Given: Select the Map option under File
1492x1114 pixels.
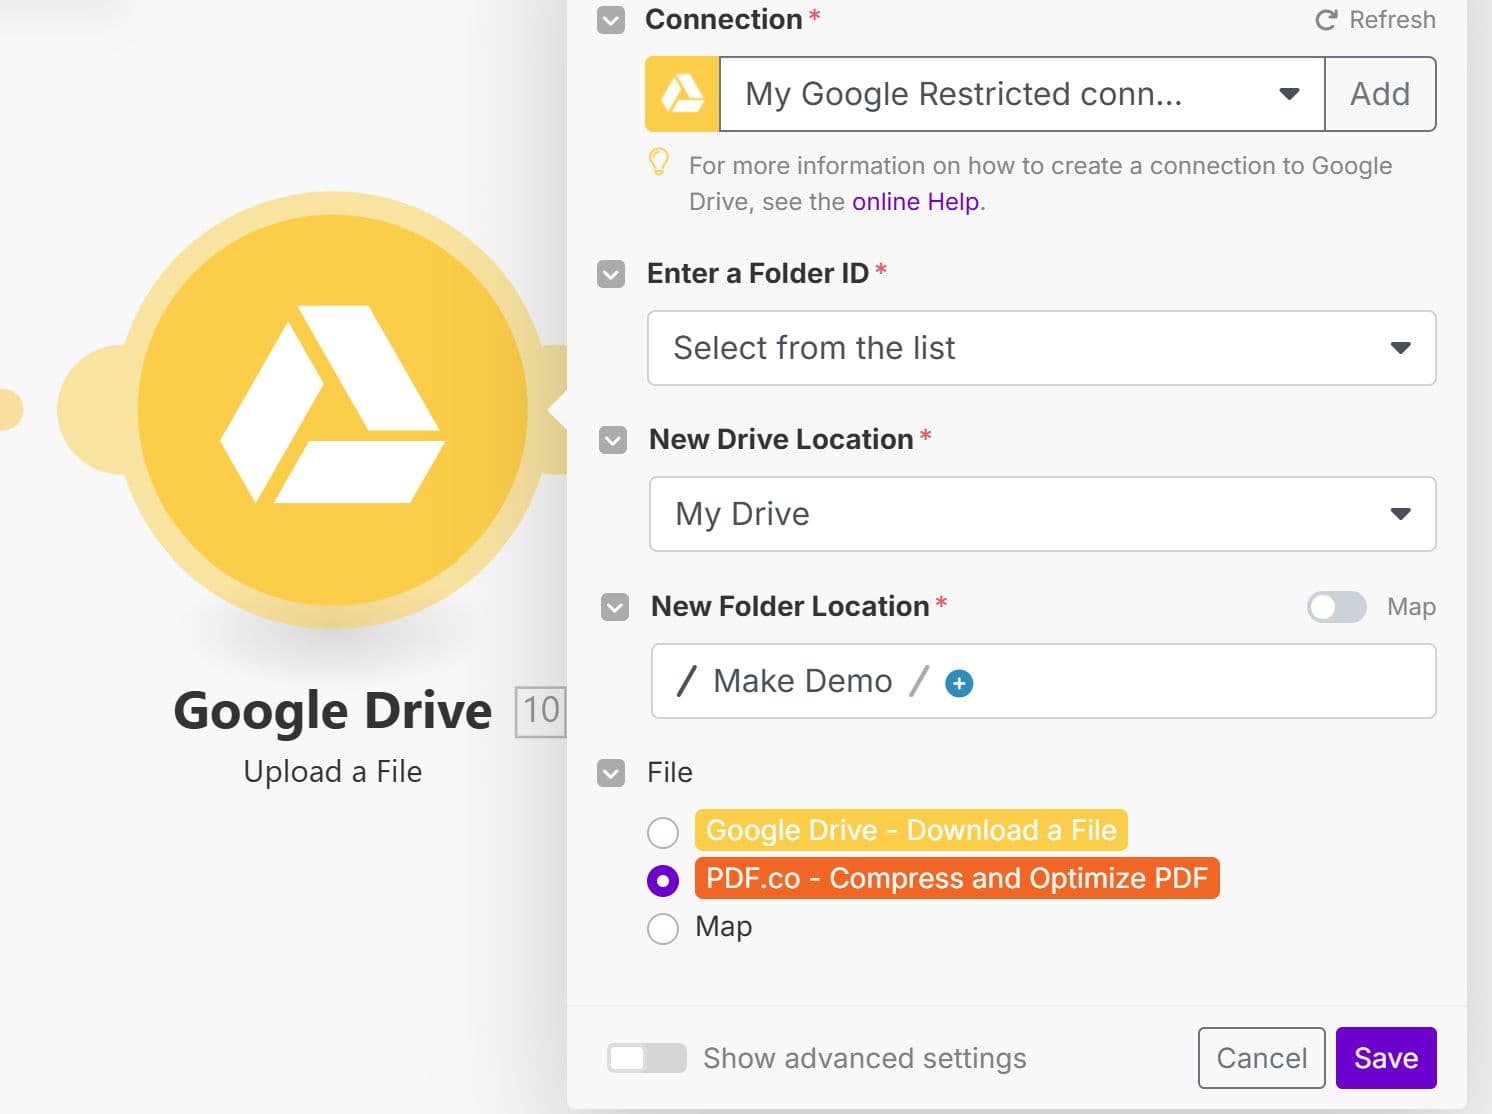Looking at the screenshot, I should (662, 928).
